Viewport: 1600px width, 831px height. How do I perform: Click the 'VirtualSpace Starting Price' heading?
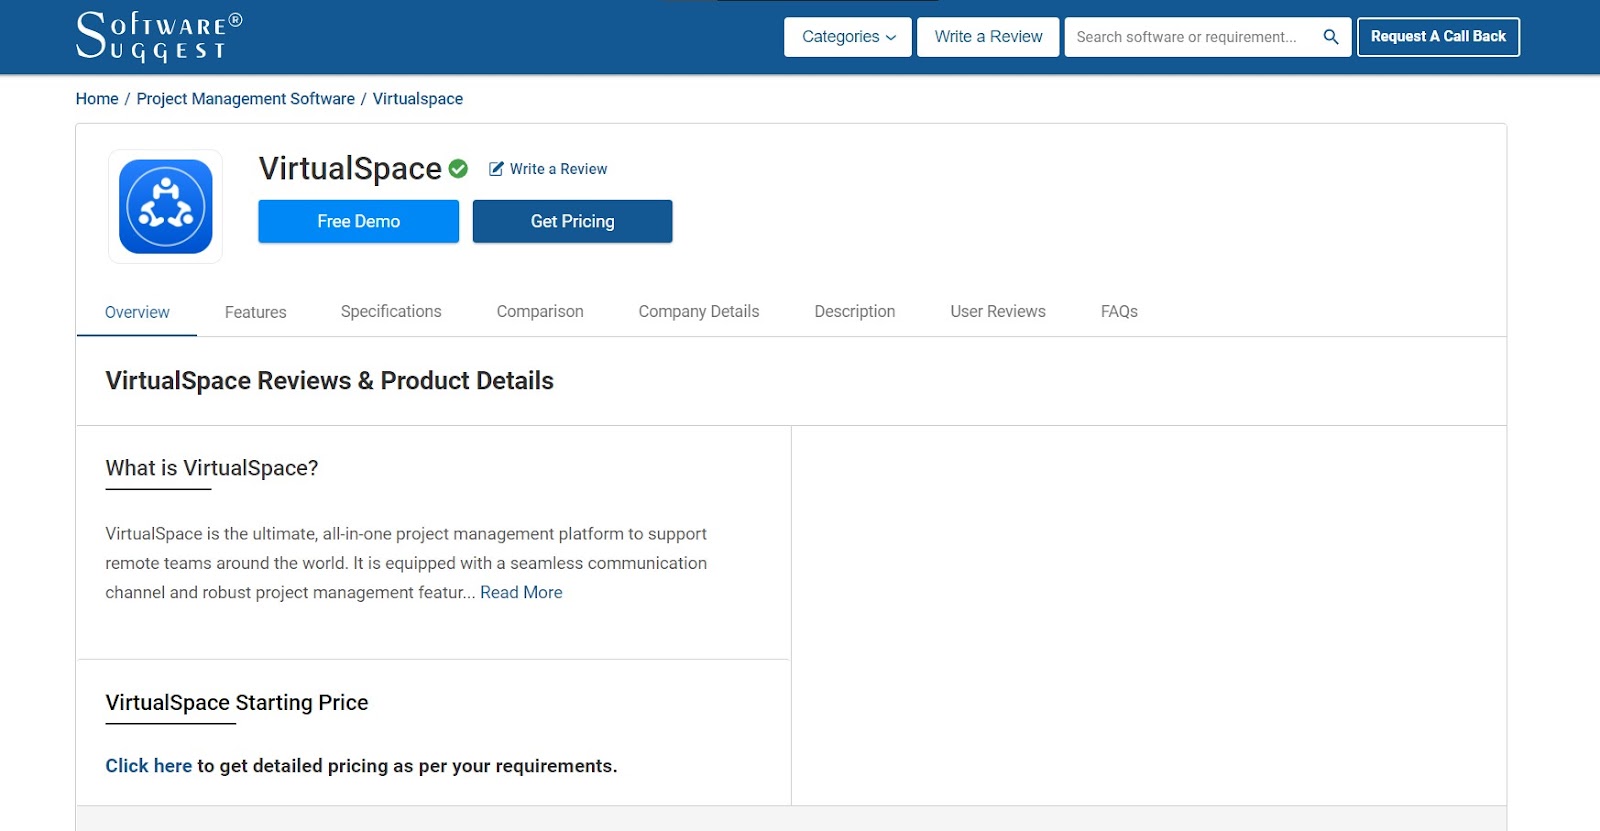237,703
